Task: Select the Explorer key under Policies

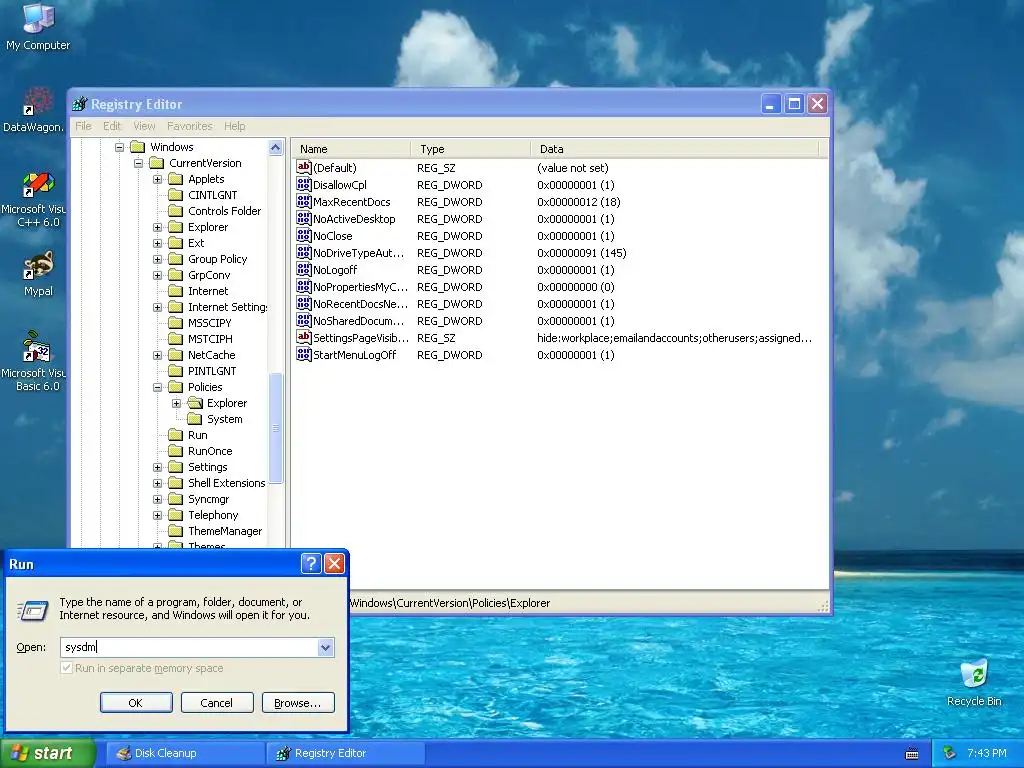Action: (x=227, y=404)
